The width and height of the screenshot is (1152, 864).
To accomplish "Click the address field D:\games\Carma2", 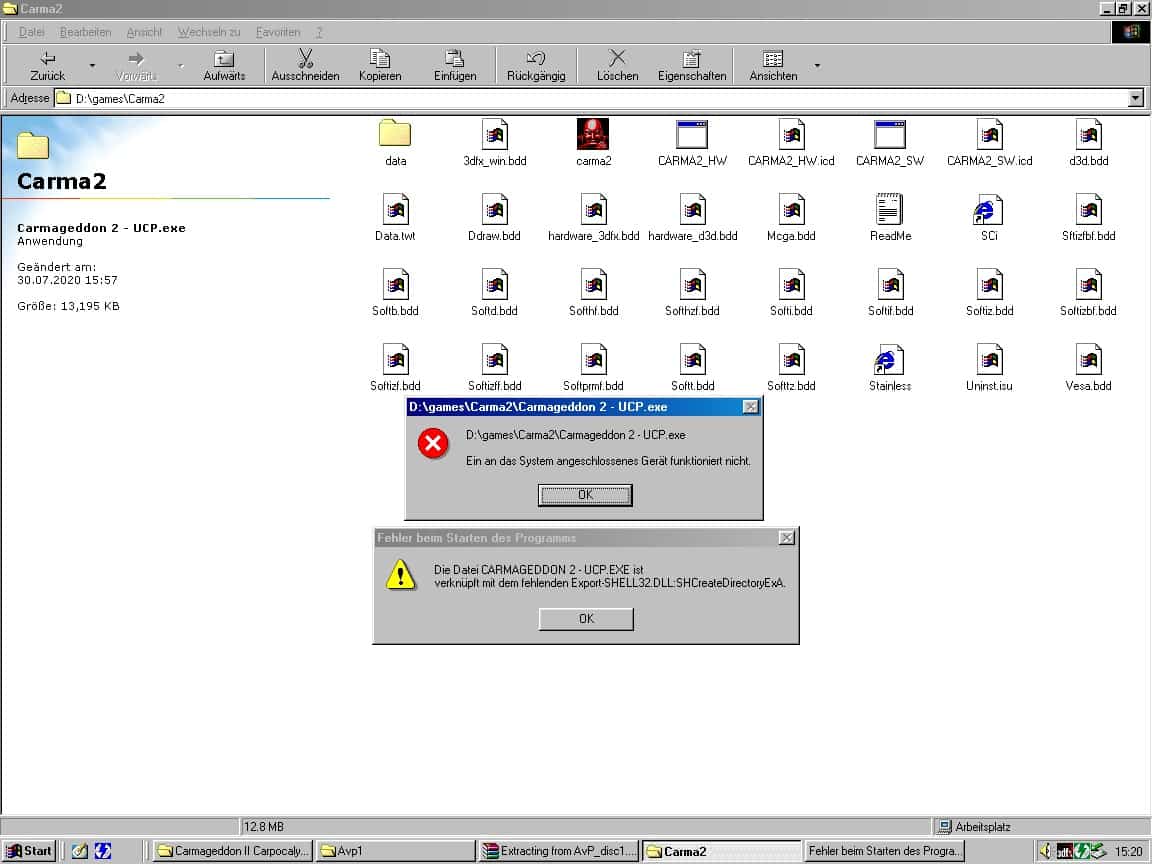I will (591, 98).
